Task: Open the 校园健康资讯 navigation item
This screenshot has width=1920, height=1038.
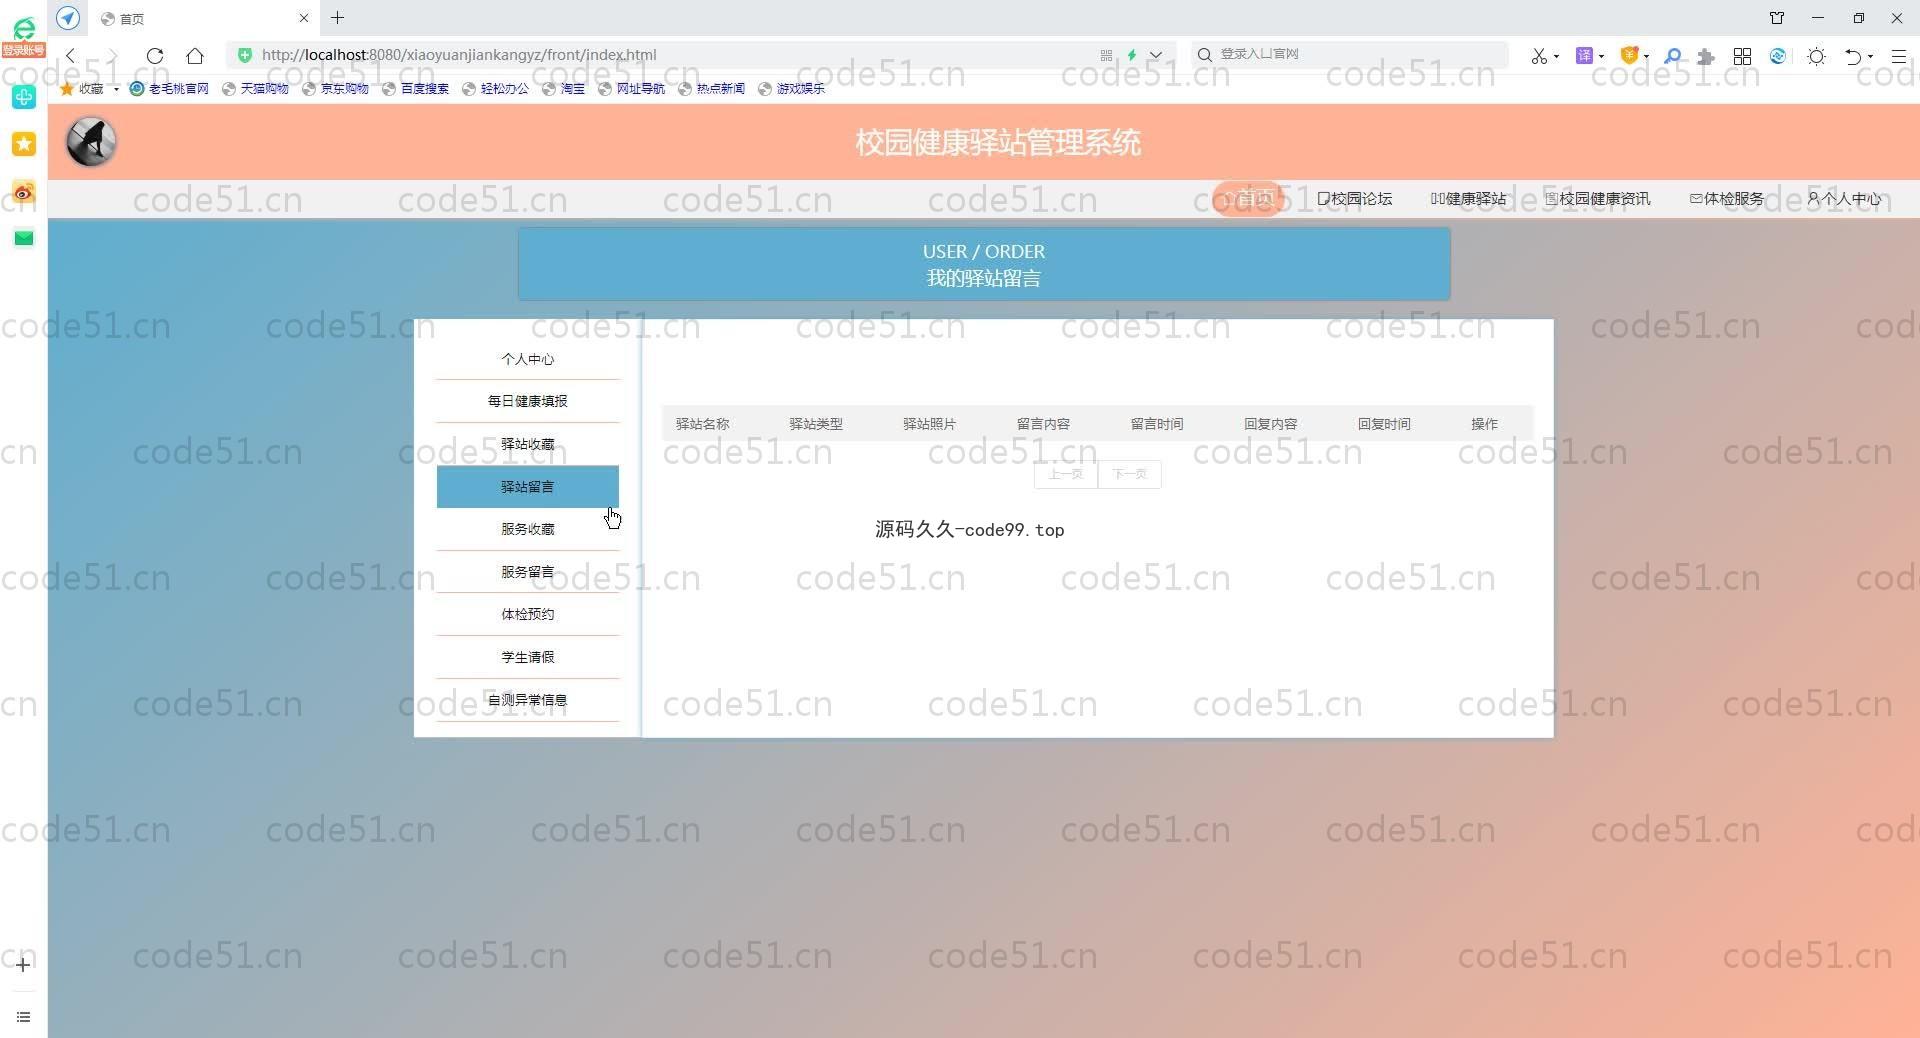Action: 1598,199
